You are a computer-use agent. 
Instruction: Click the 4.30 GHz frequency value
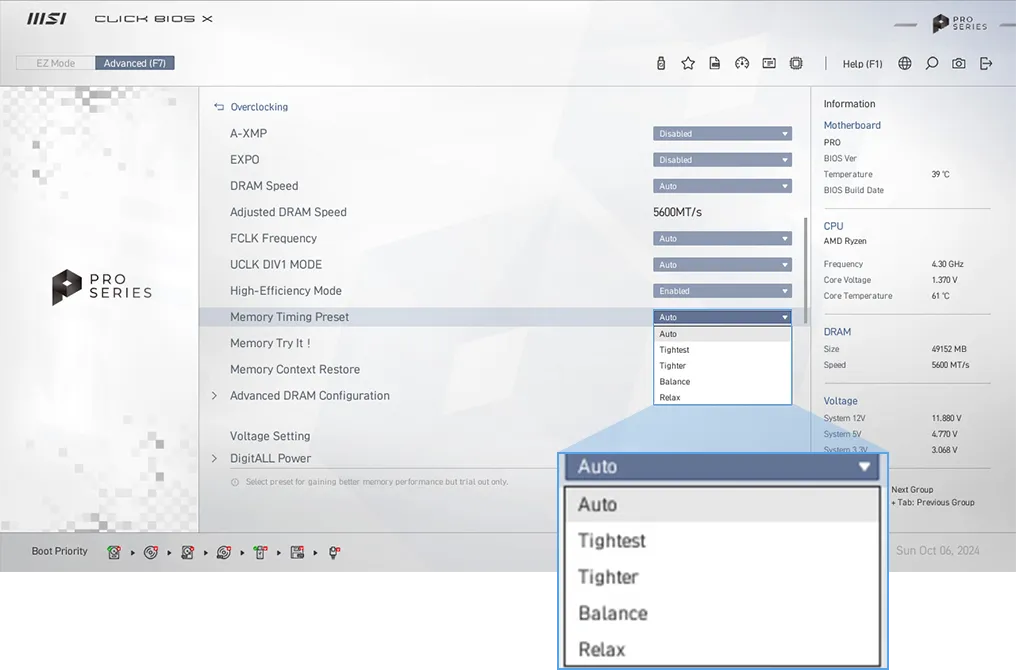pos(947,264)
